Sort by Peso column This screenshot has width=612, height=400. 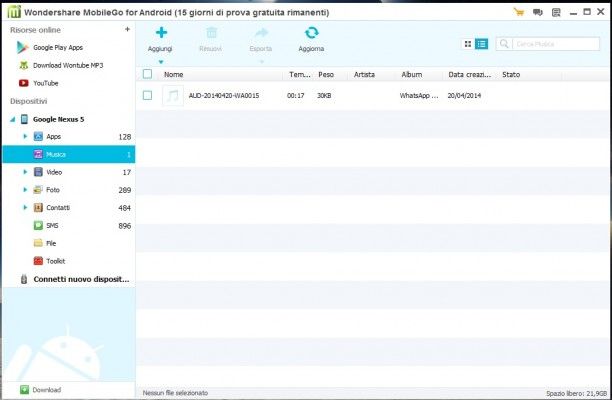[326, 75]
